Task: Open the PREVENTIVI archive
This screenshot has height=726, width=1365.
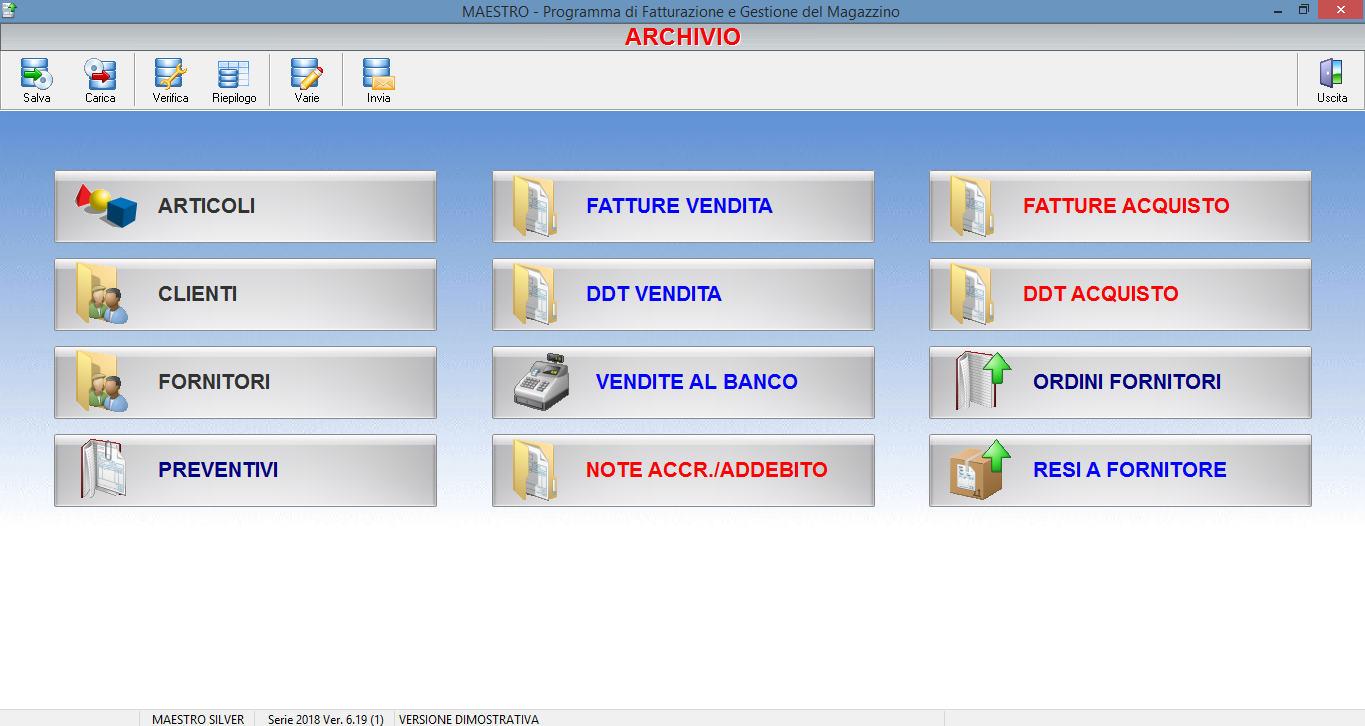Action: coord(245,470)
